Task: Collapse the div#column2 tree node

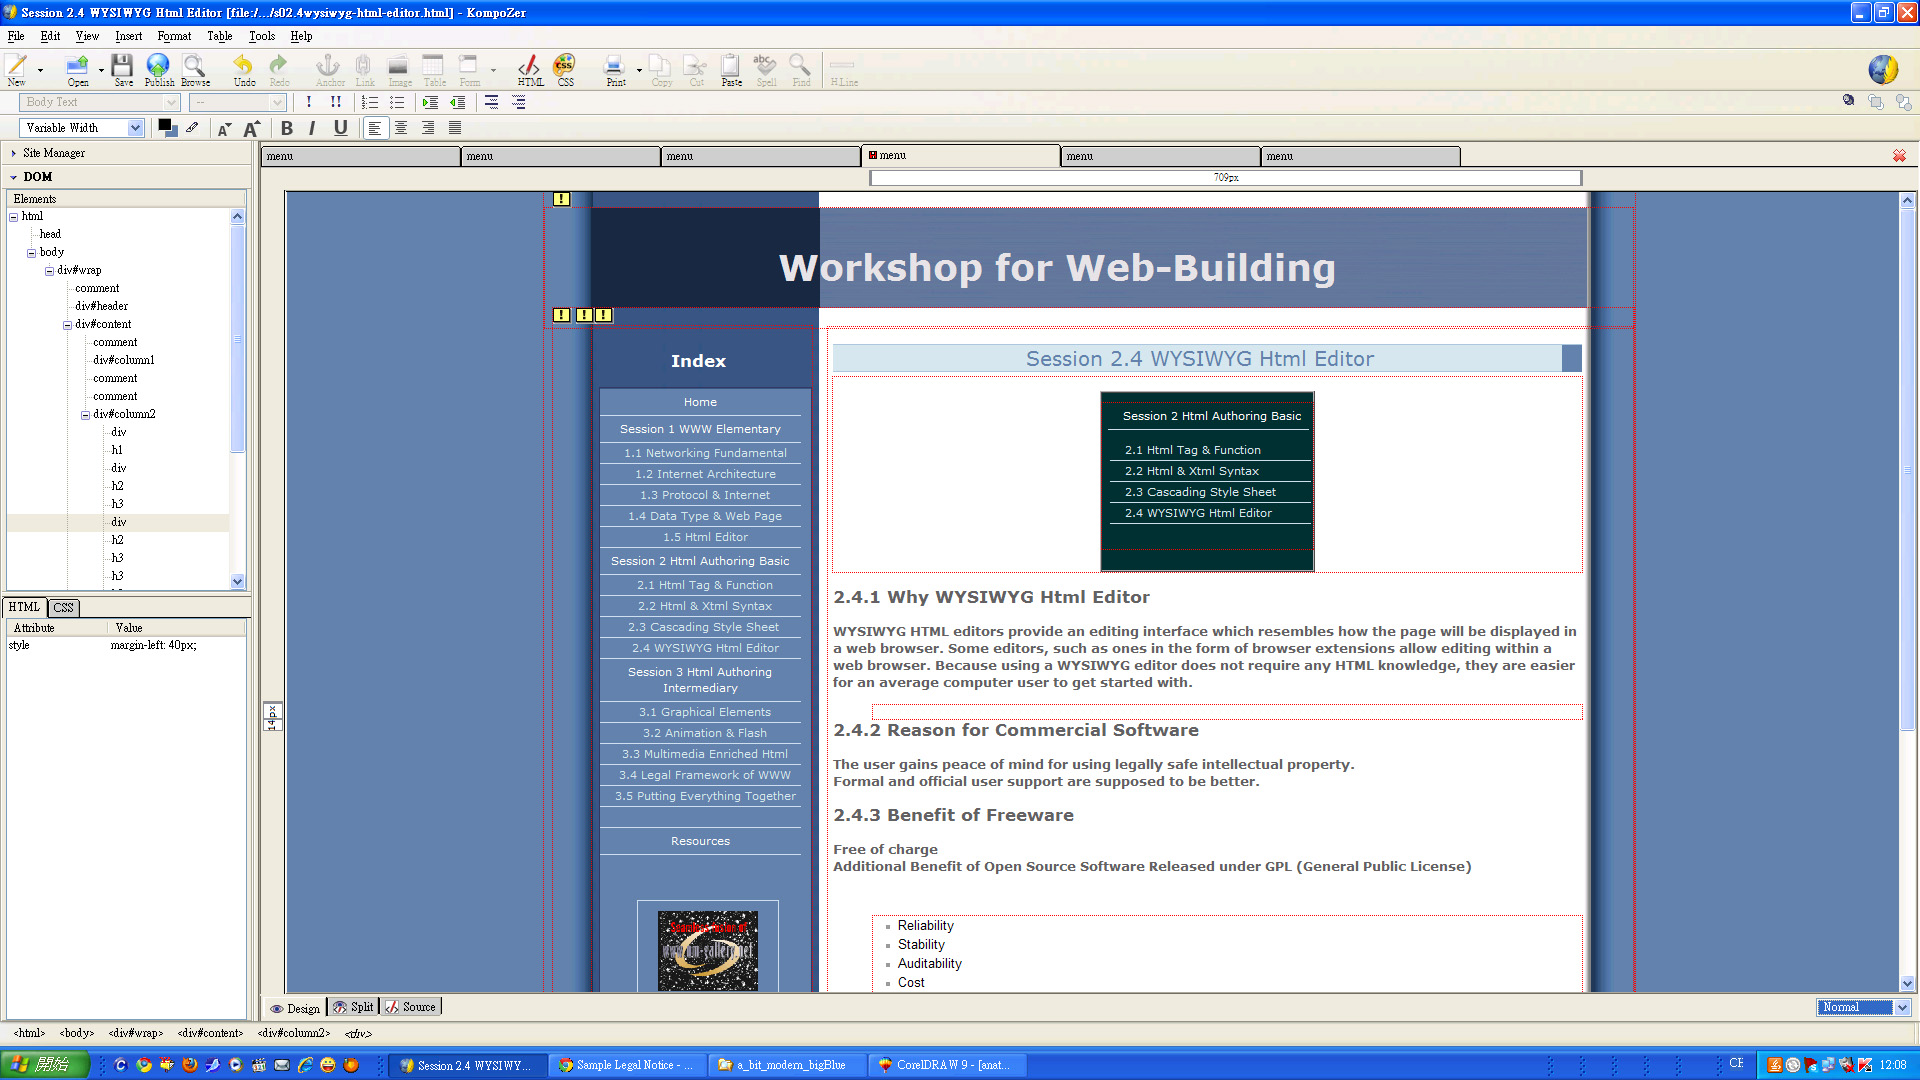Action: coord(85,414)
